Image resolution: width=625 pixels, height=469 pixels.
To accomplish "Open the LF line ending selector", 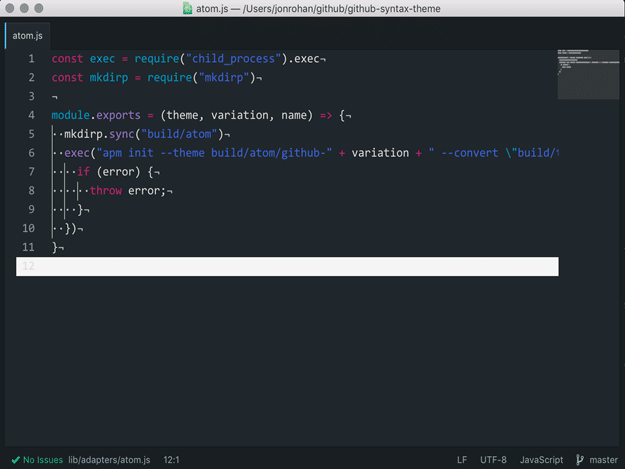I will [462, 460].
